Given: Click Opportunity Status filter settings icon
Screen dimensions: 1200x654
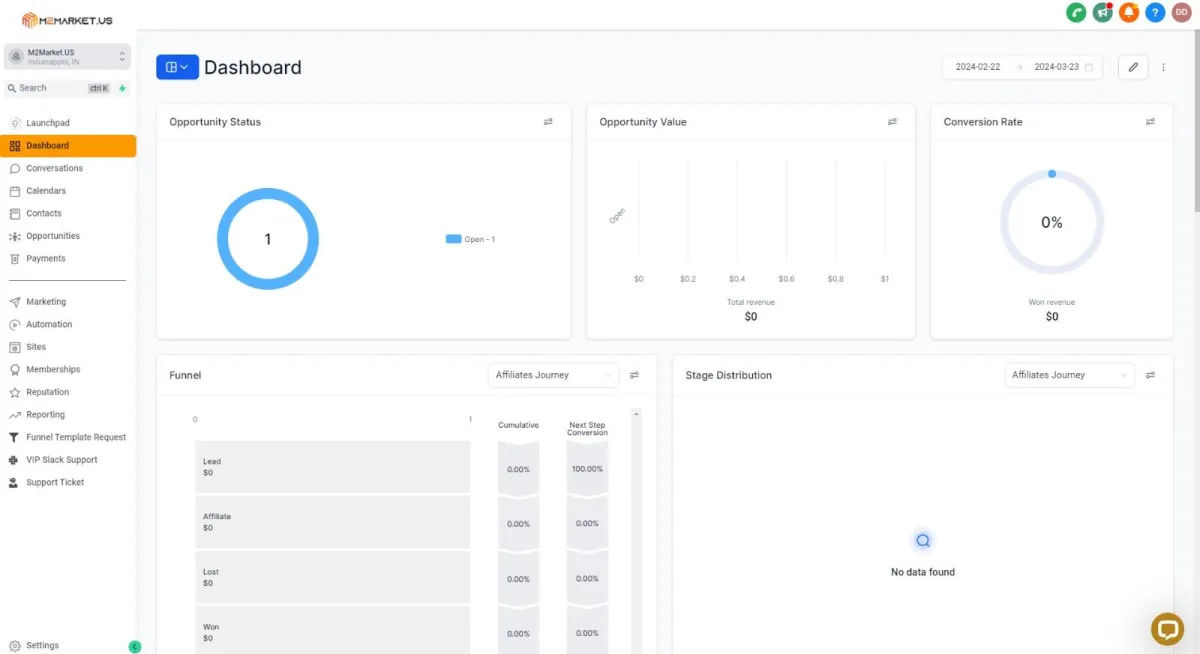Looking at the screenshot, I should point(548,122).
